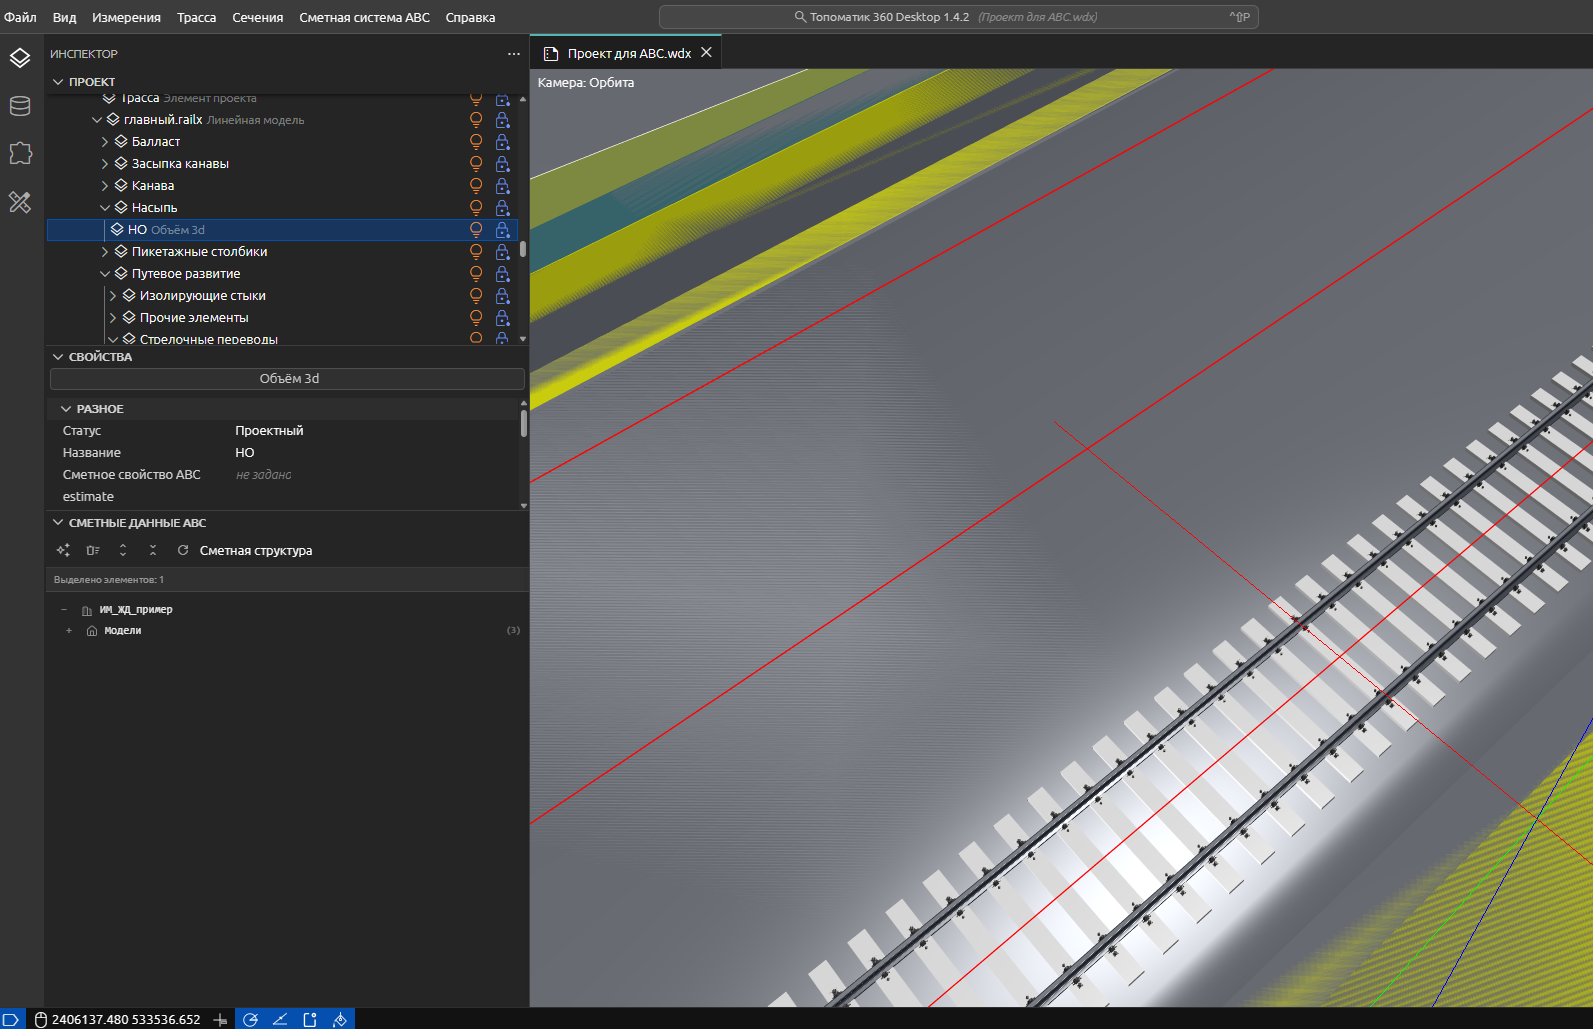Viewport: 1593px width, 1029px height.
Task: Toggle the circular snap icon in status bar
Action: (250, 1019)
